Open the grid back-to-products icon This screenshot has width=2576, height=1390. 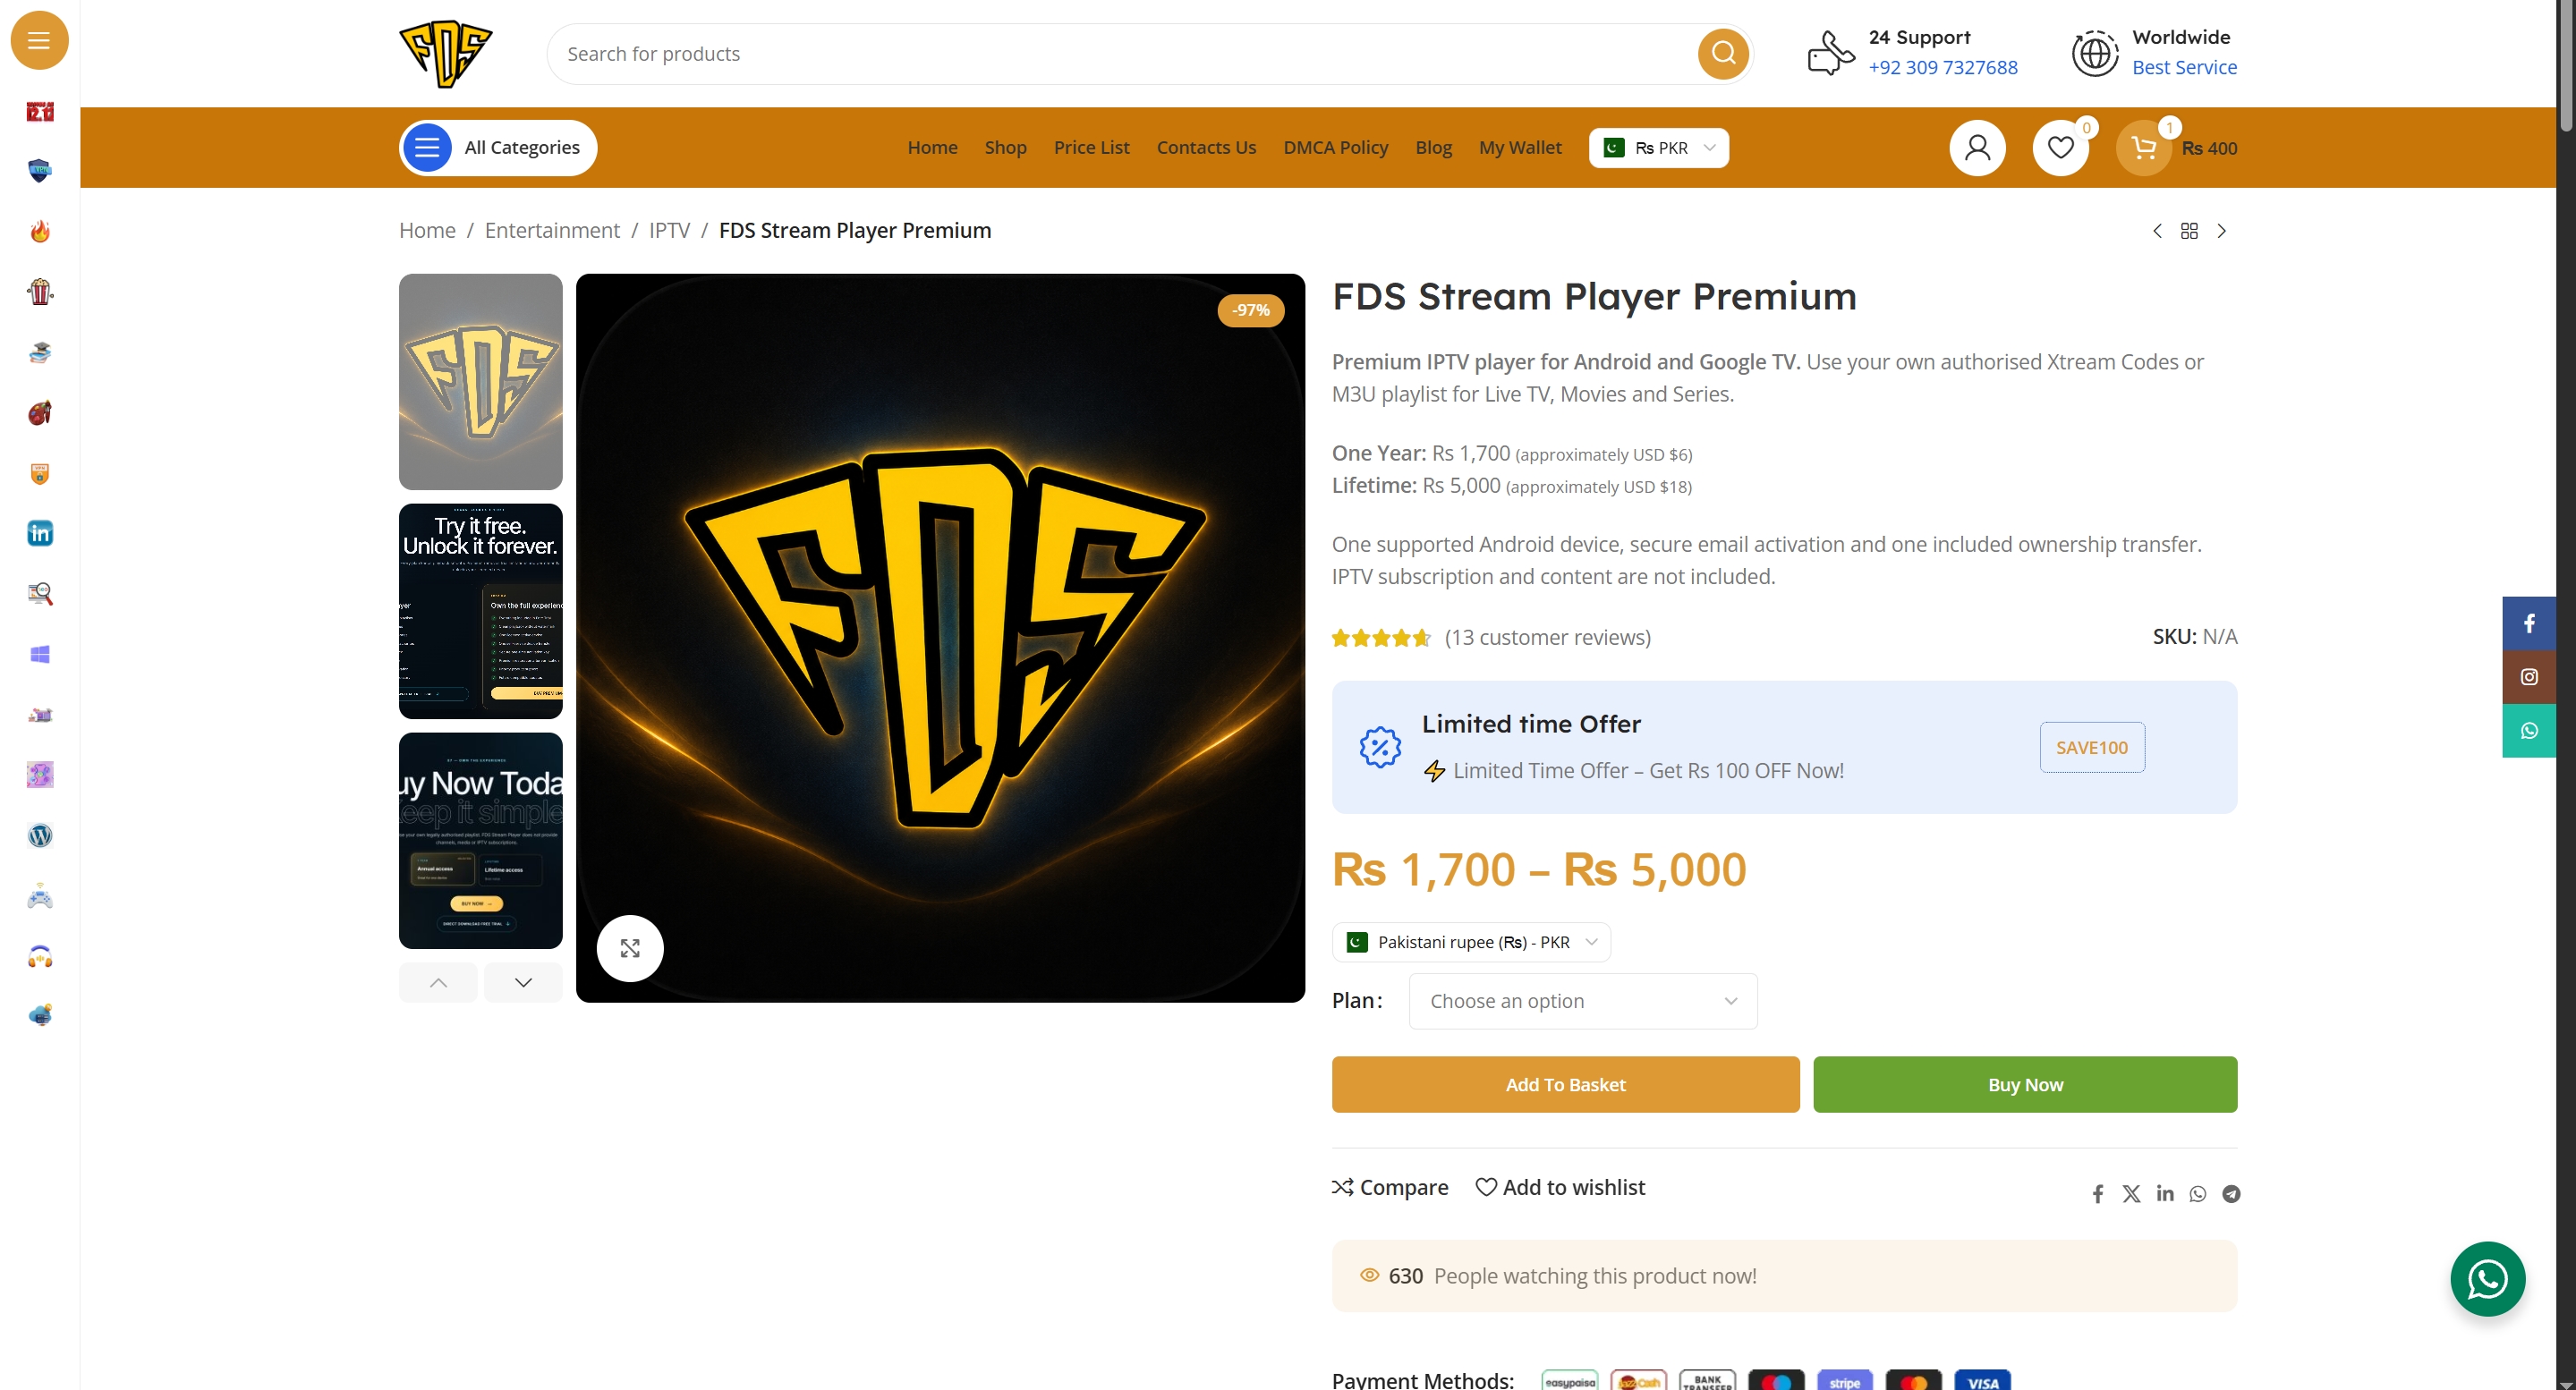[x=2189, y=231]
